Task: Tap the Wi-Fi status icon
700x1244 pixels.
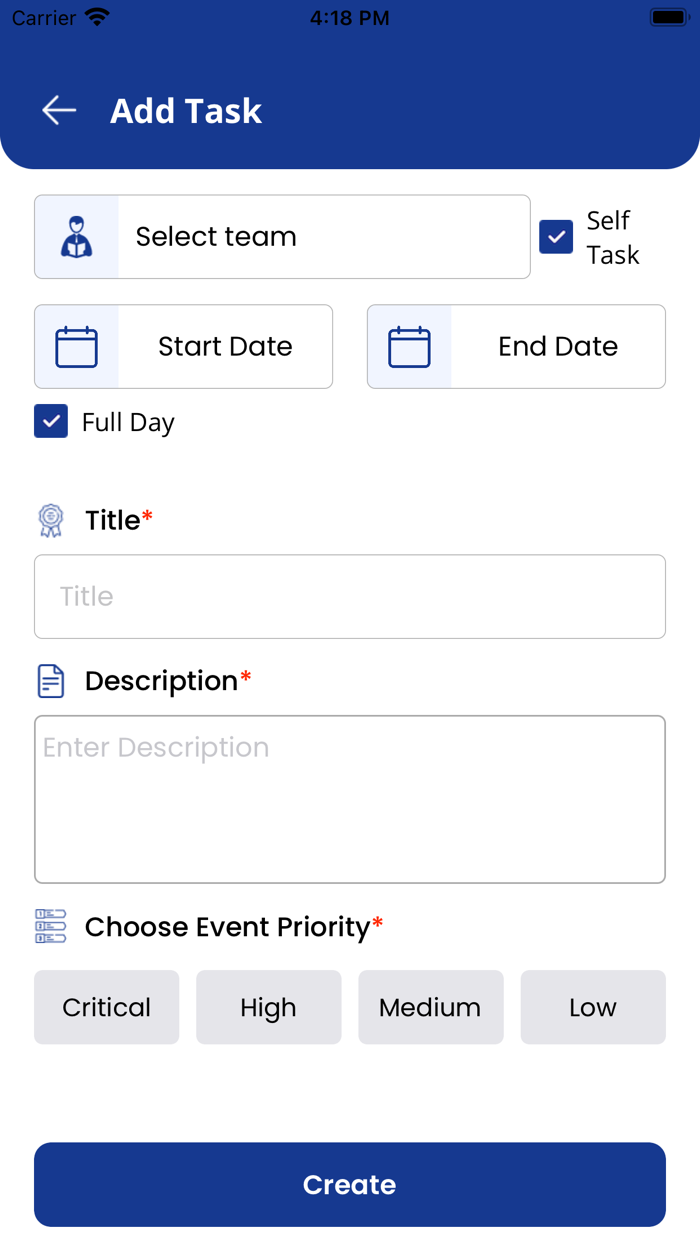Action: [97, 18]
